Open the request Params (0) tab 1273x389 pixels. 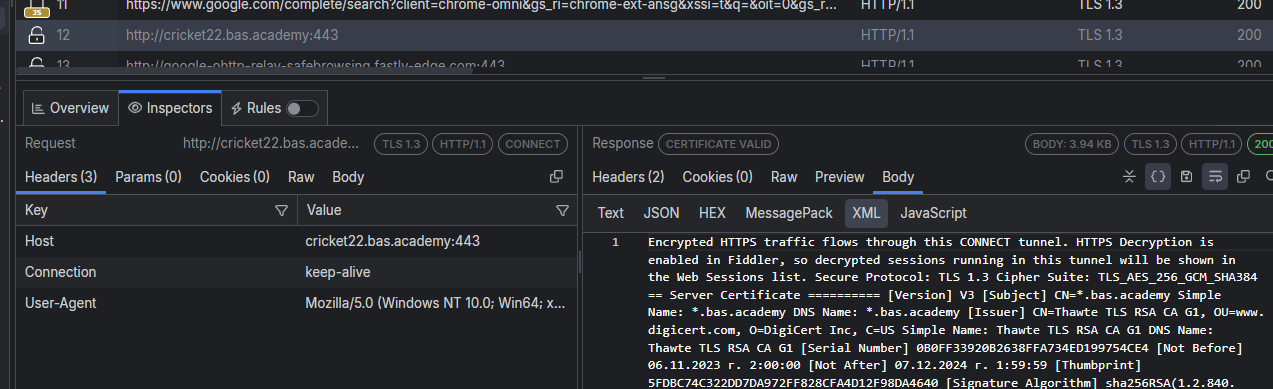[x=148, y=177]
